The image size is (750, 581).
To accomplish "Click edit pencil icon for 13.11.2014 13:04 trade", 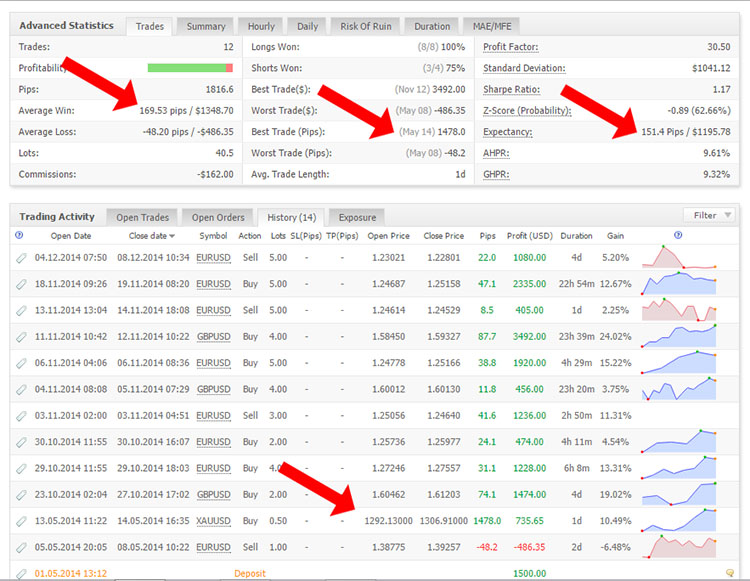I will point(21,311).
